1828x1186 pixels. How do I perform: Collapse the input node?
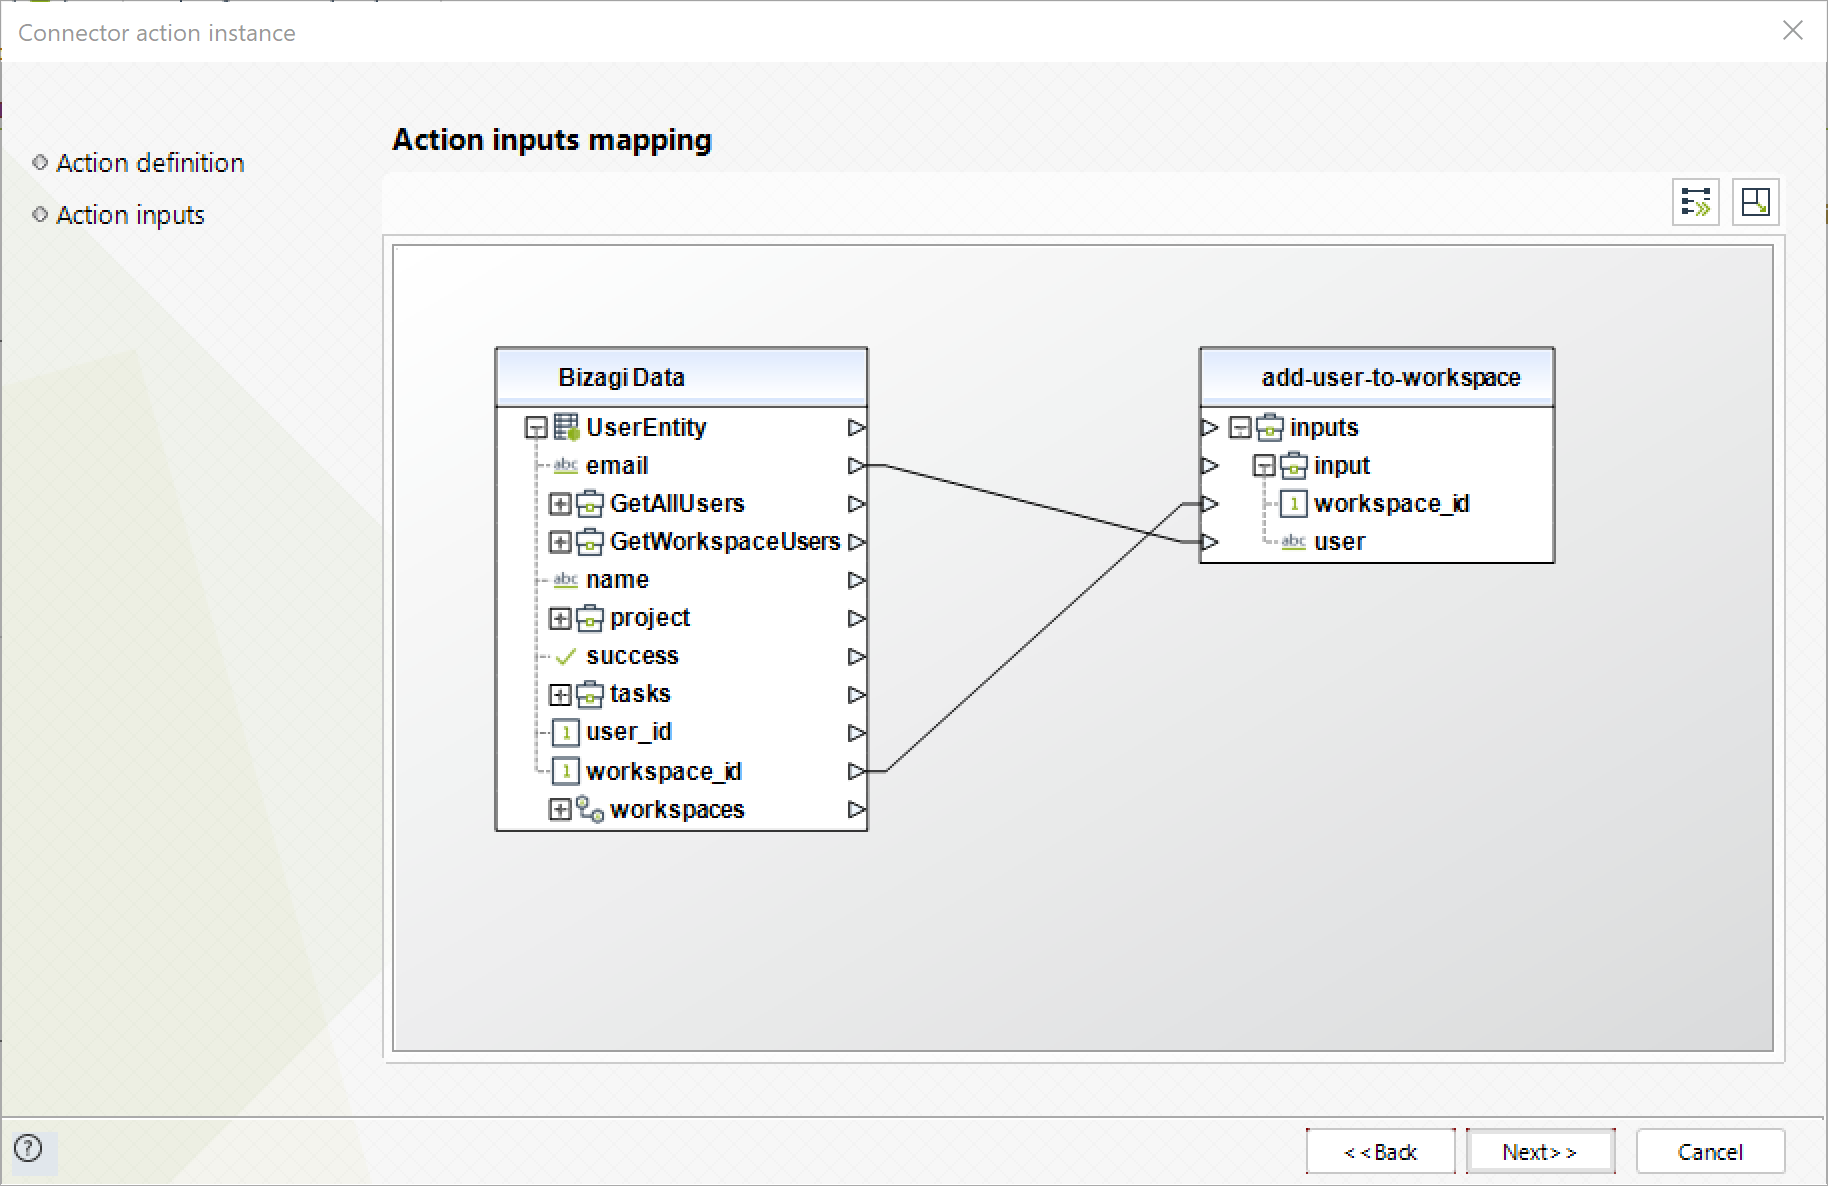point(1264,466)
